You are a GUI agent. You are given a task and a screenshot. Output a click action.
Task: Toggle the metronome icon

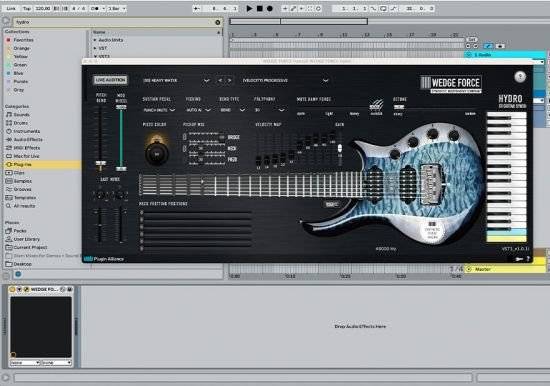pyautogui.click(x=95, y=8)
